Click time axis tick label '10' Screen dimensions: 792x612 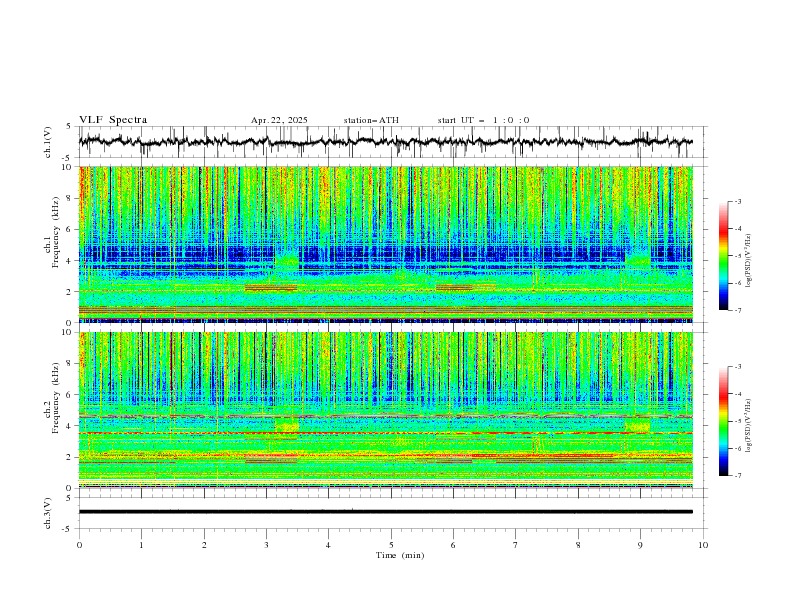[703, 545]
